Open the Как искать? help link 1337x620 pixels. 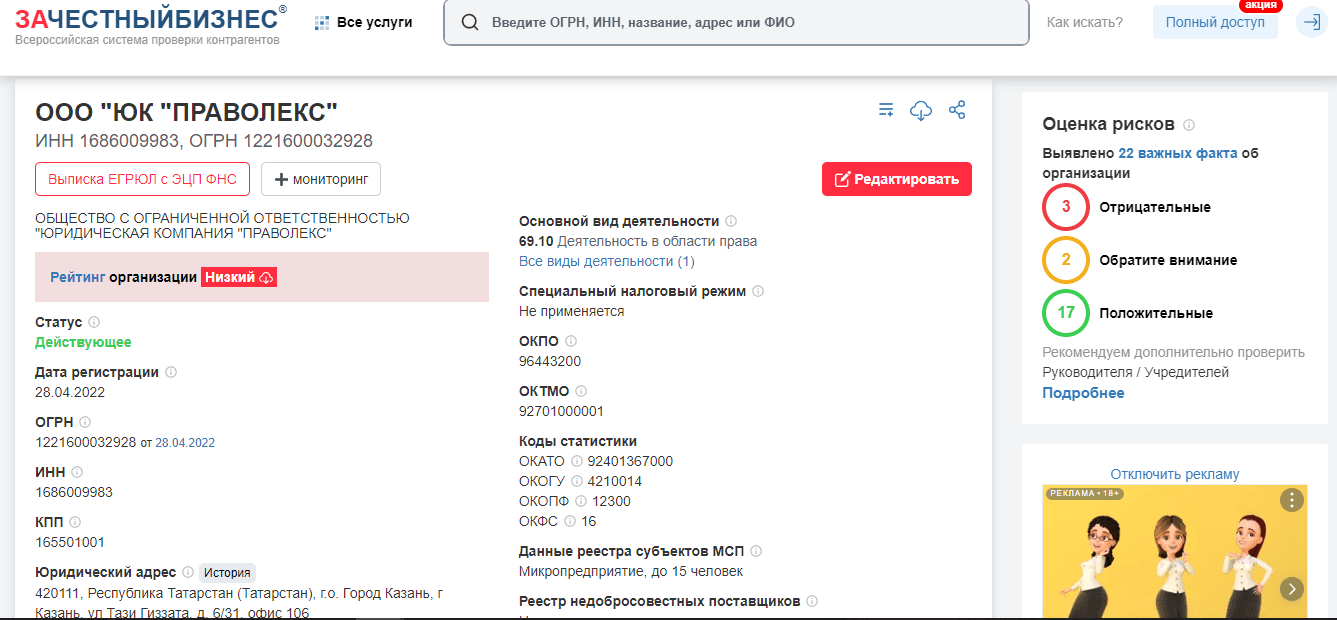tap(1084, 22)
